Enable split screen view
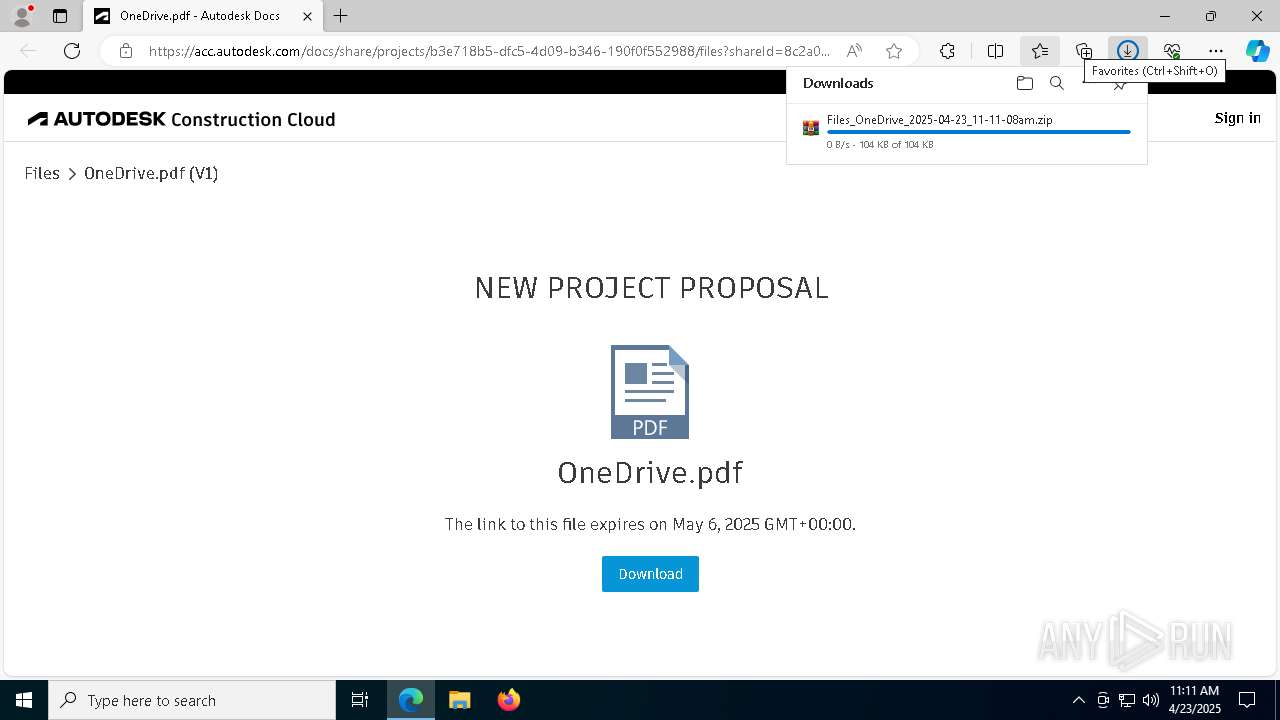Screen dimensions: 1280x720 click(995, 51)
